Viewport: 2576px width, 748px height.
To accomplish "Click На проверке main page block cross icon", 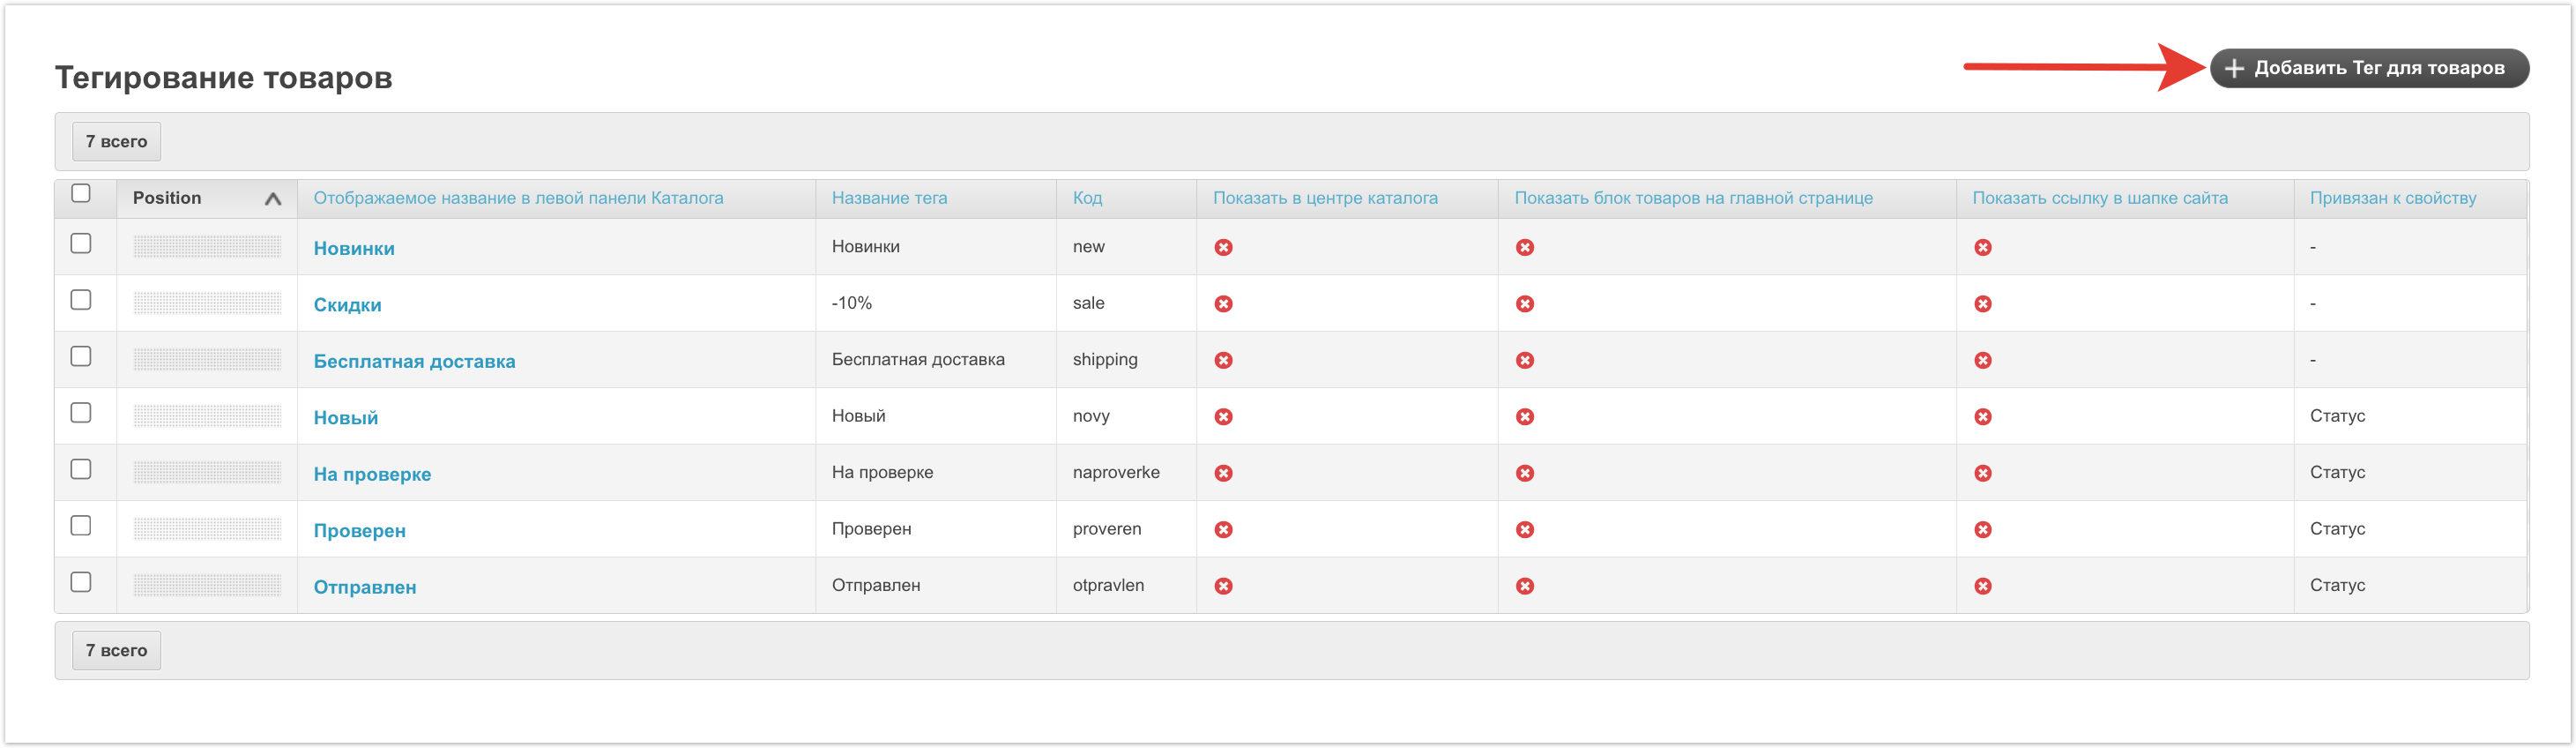I will coord(1524,473).
